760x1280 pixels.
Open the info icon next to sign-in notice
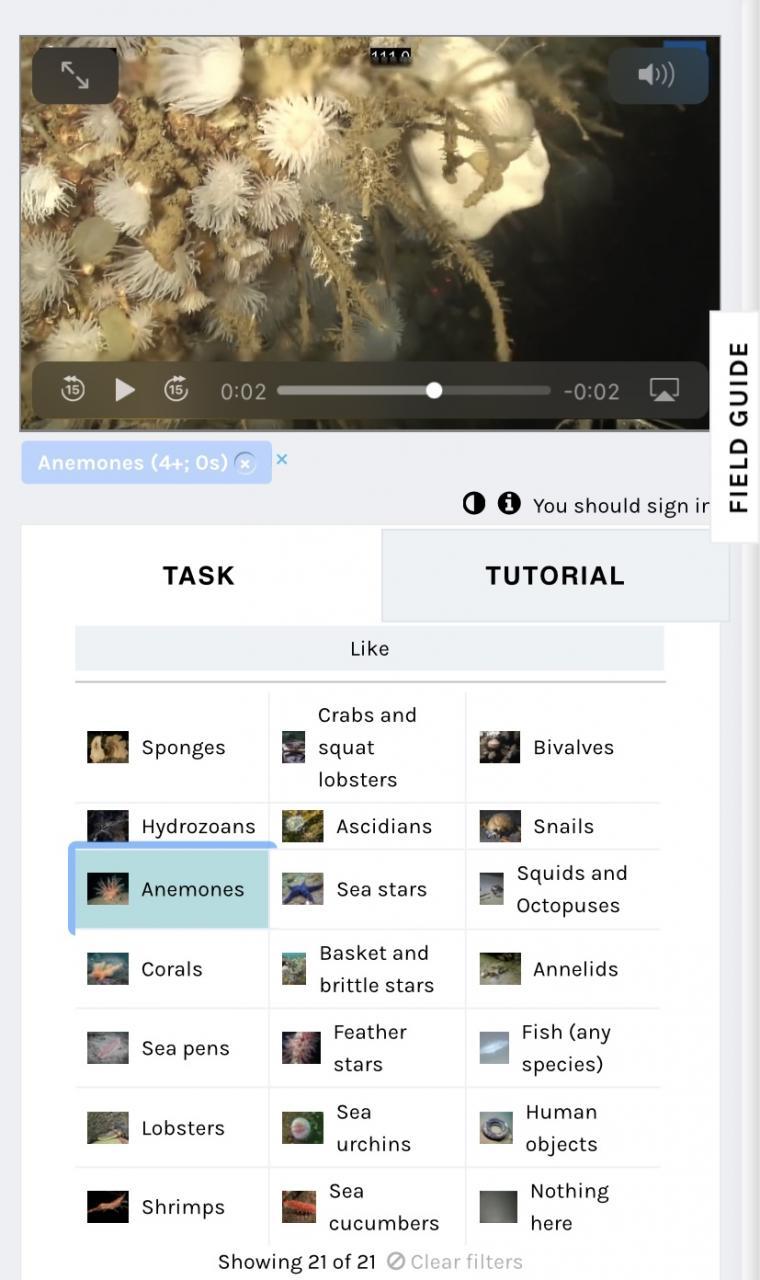[x=509, y=503]
